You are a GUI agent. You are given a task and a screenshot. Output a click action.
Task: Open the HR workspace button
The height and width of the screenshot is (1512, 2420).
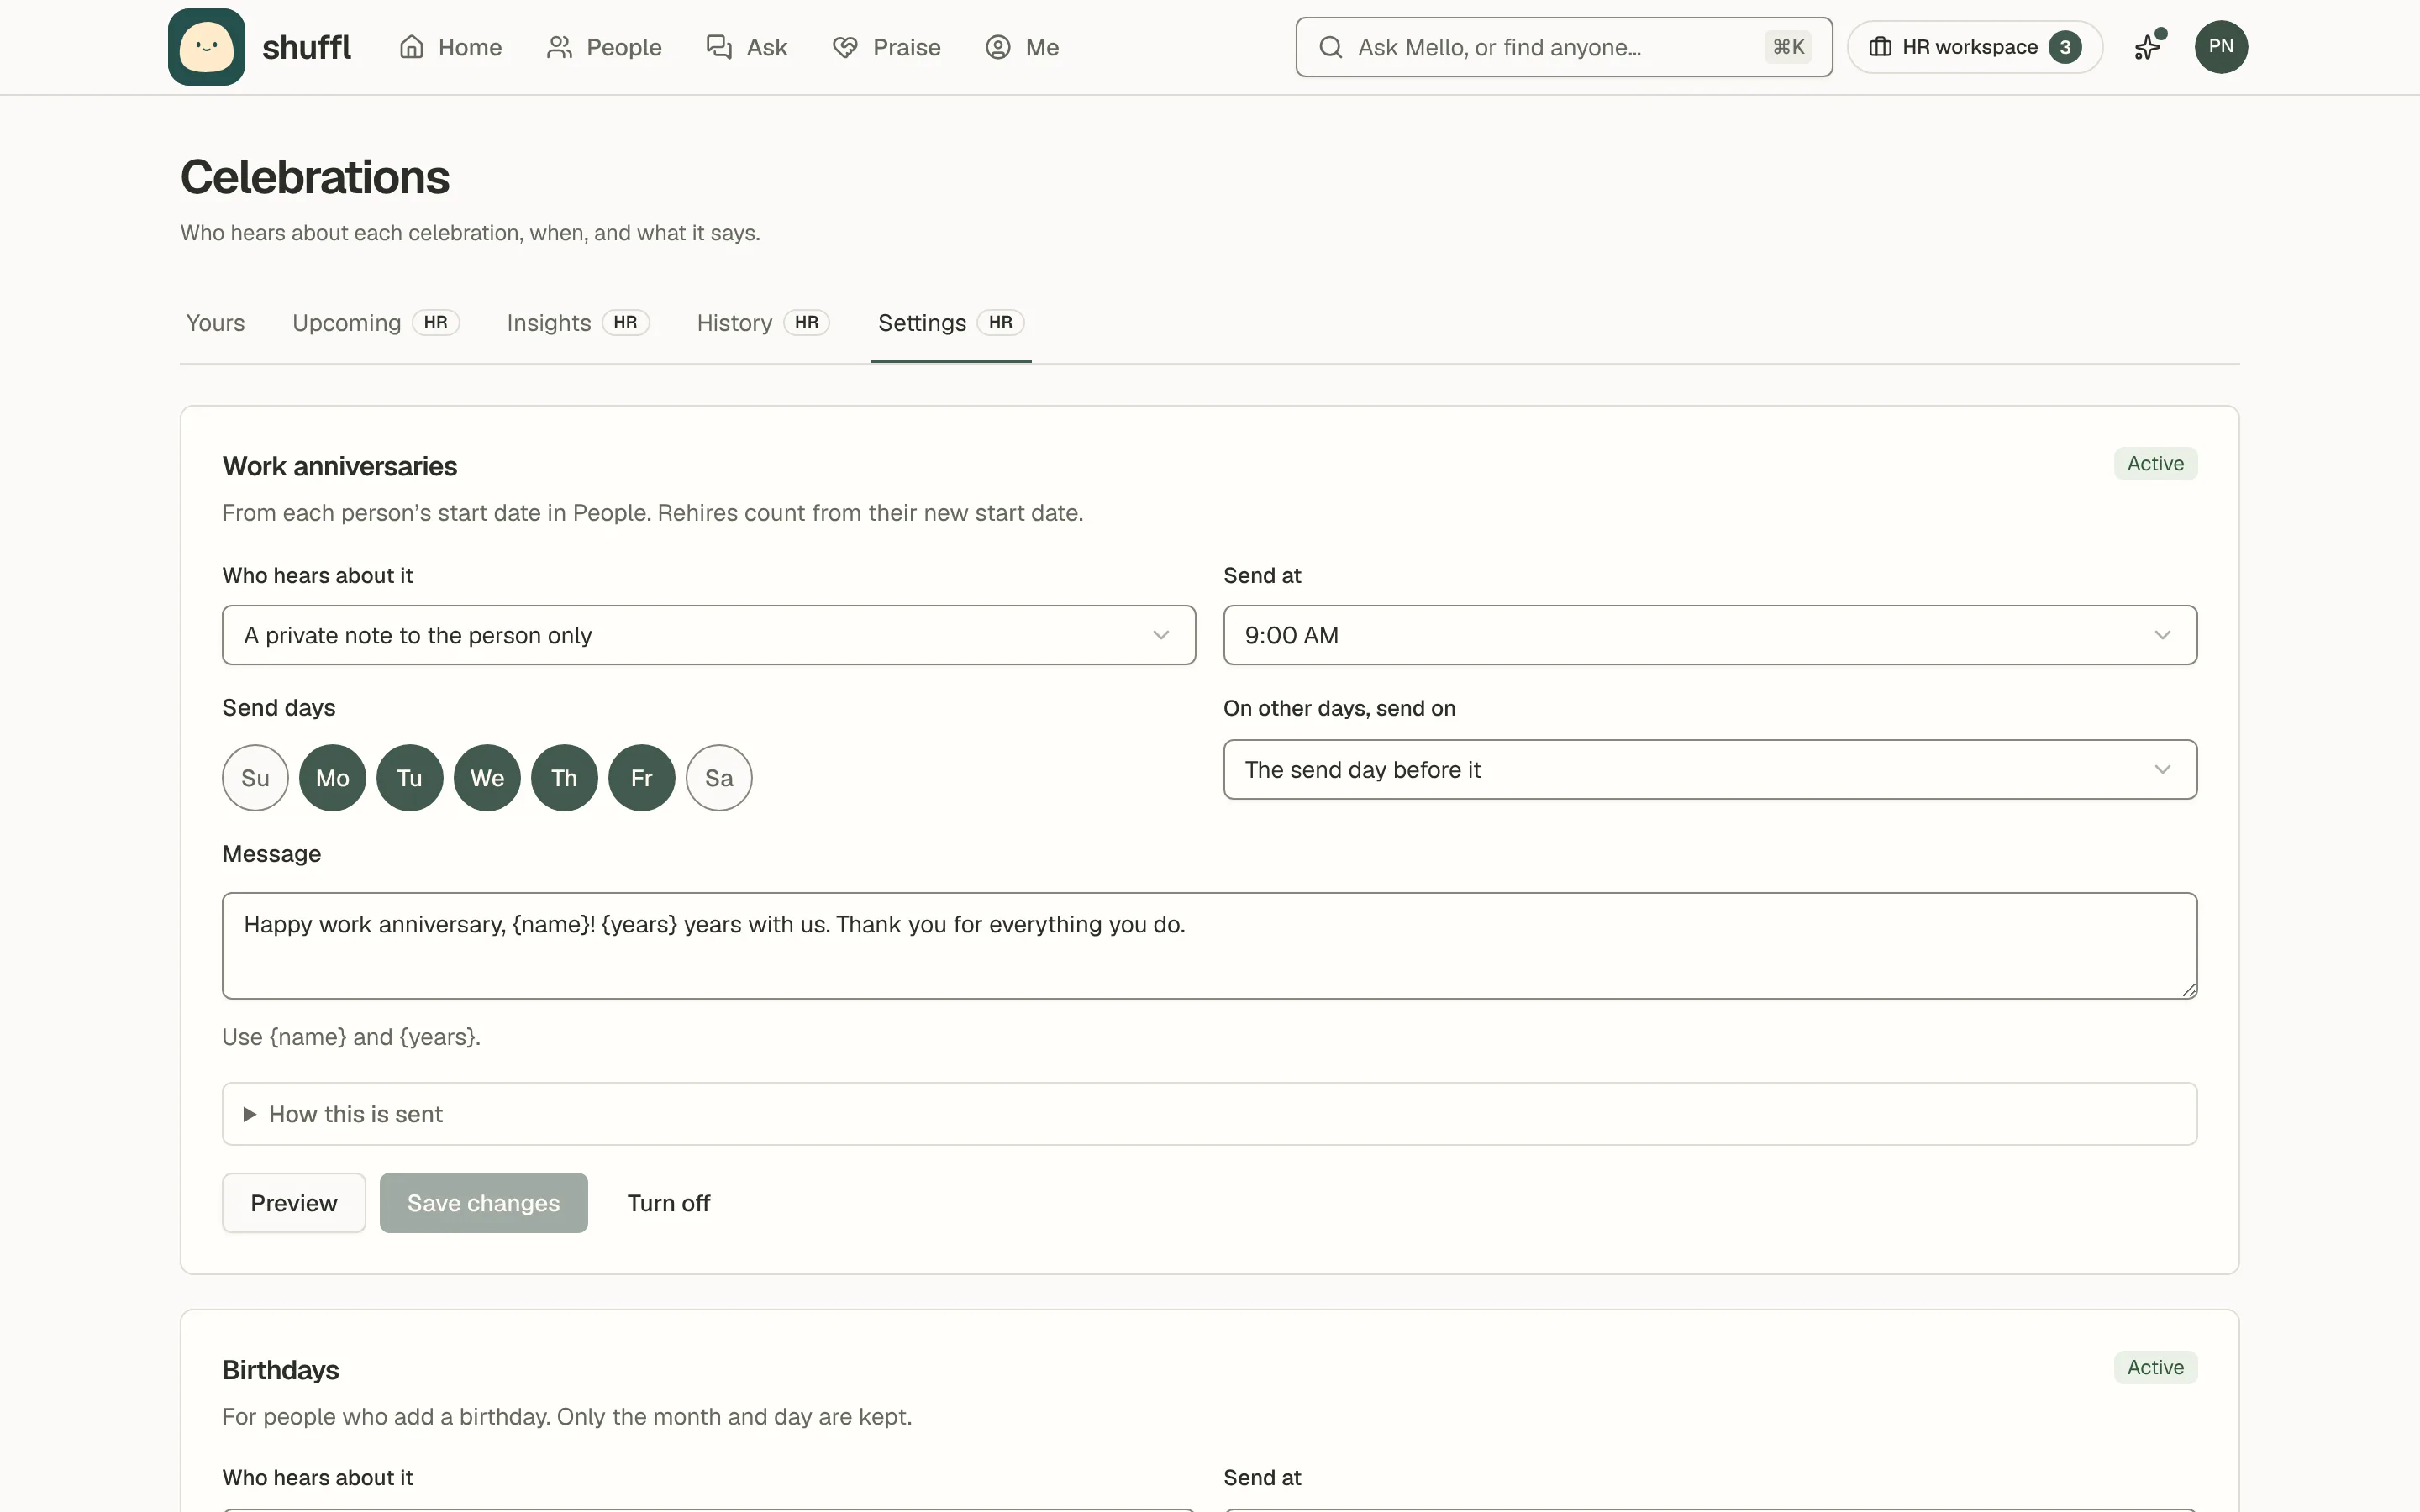pos(1975,47)
